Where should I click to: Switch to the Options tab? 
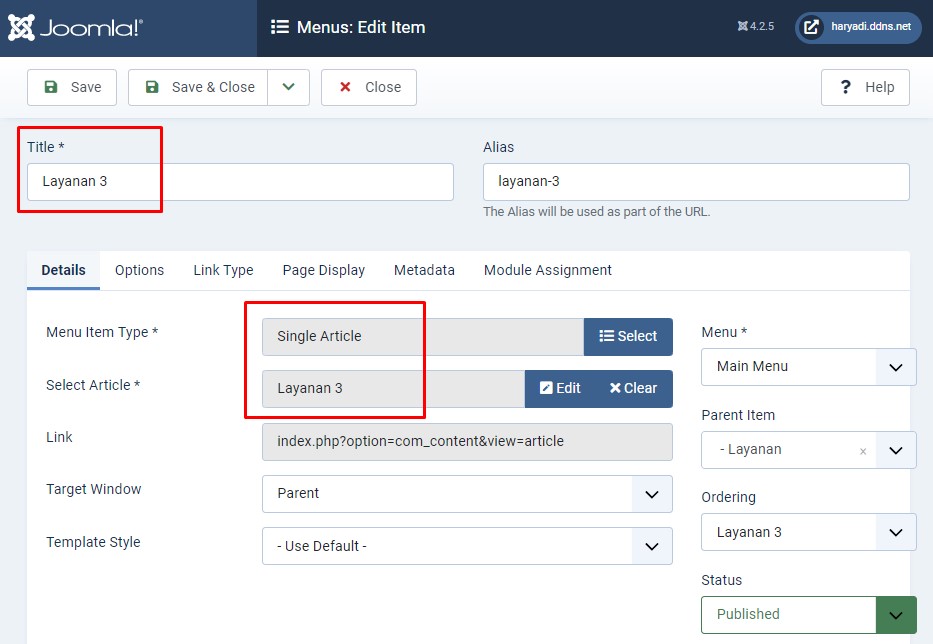(139, 270)
